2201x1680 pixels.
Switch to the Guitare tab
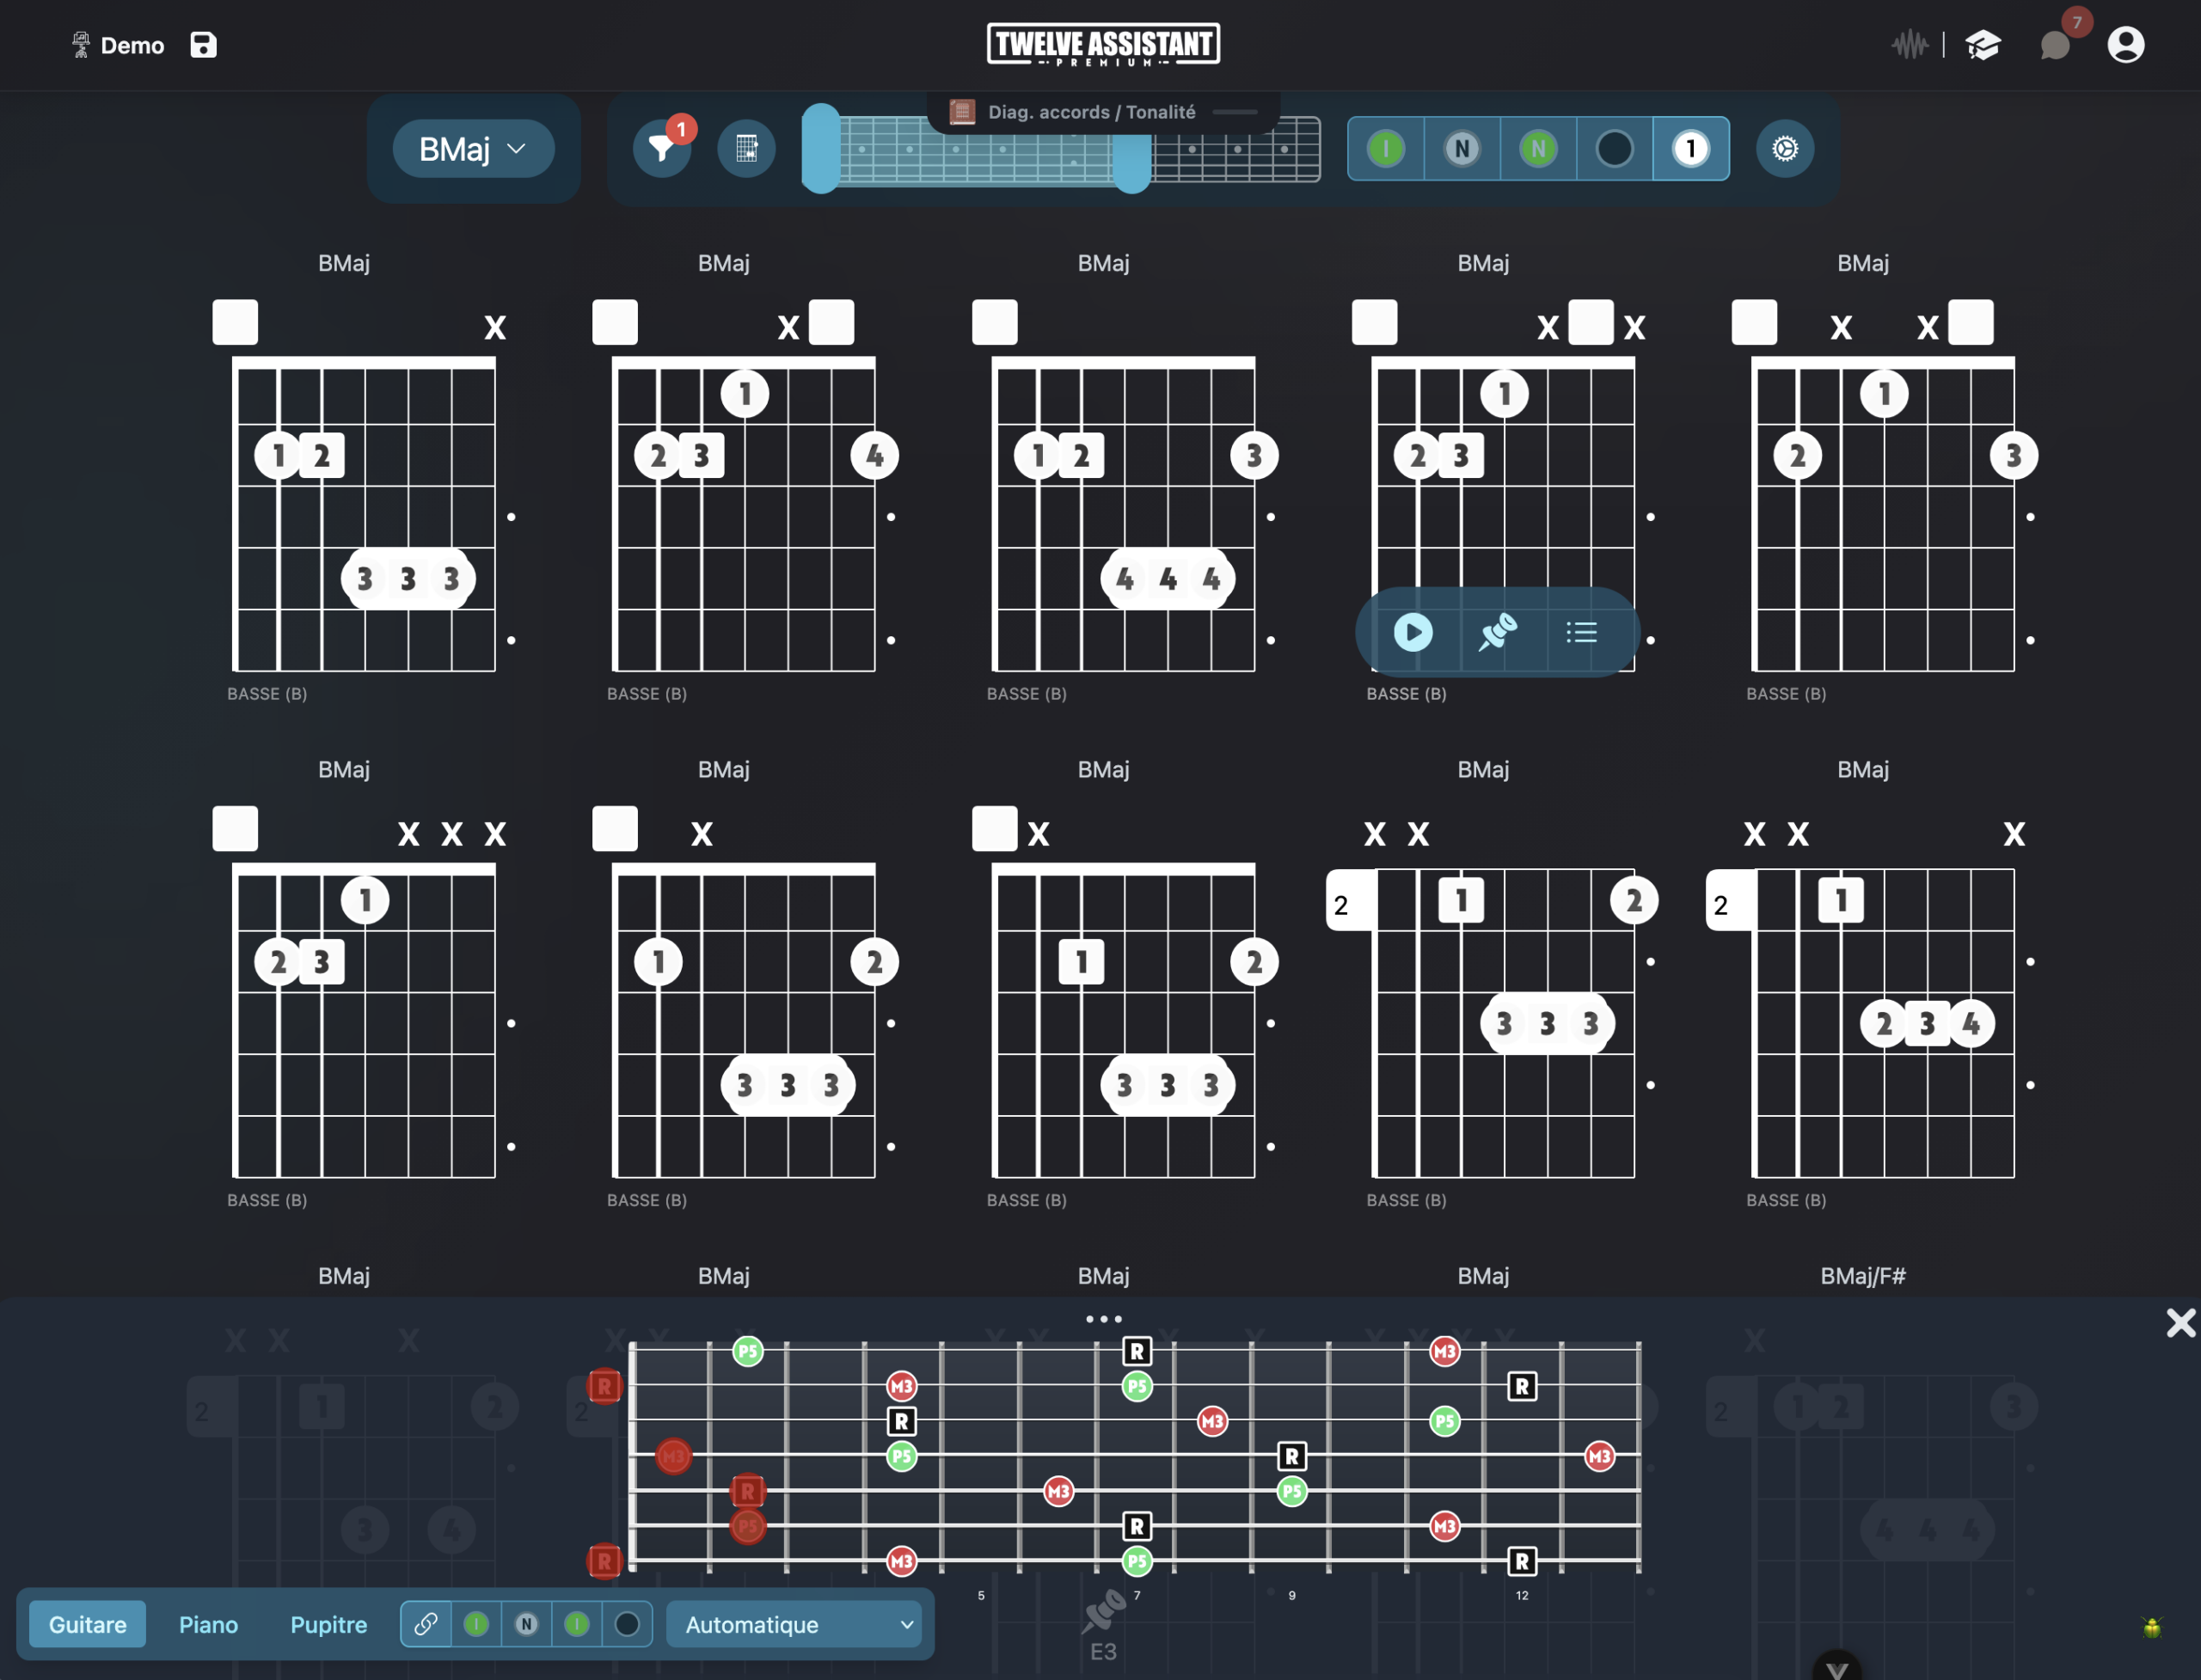point(88,1624)
